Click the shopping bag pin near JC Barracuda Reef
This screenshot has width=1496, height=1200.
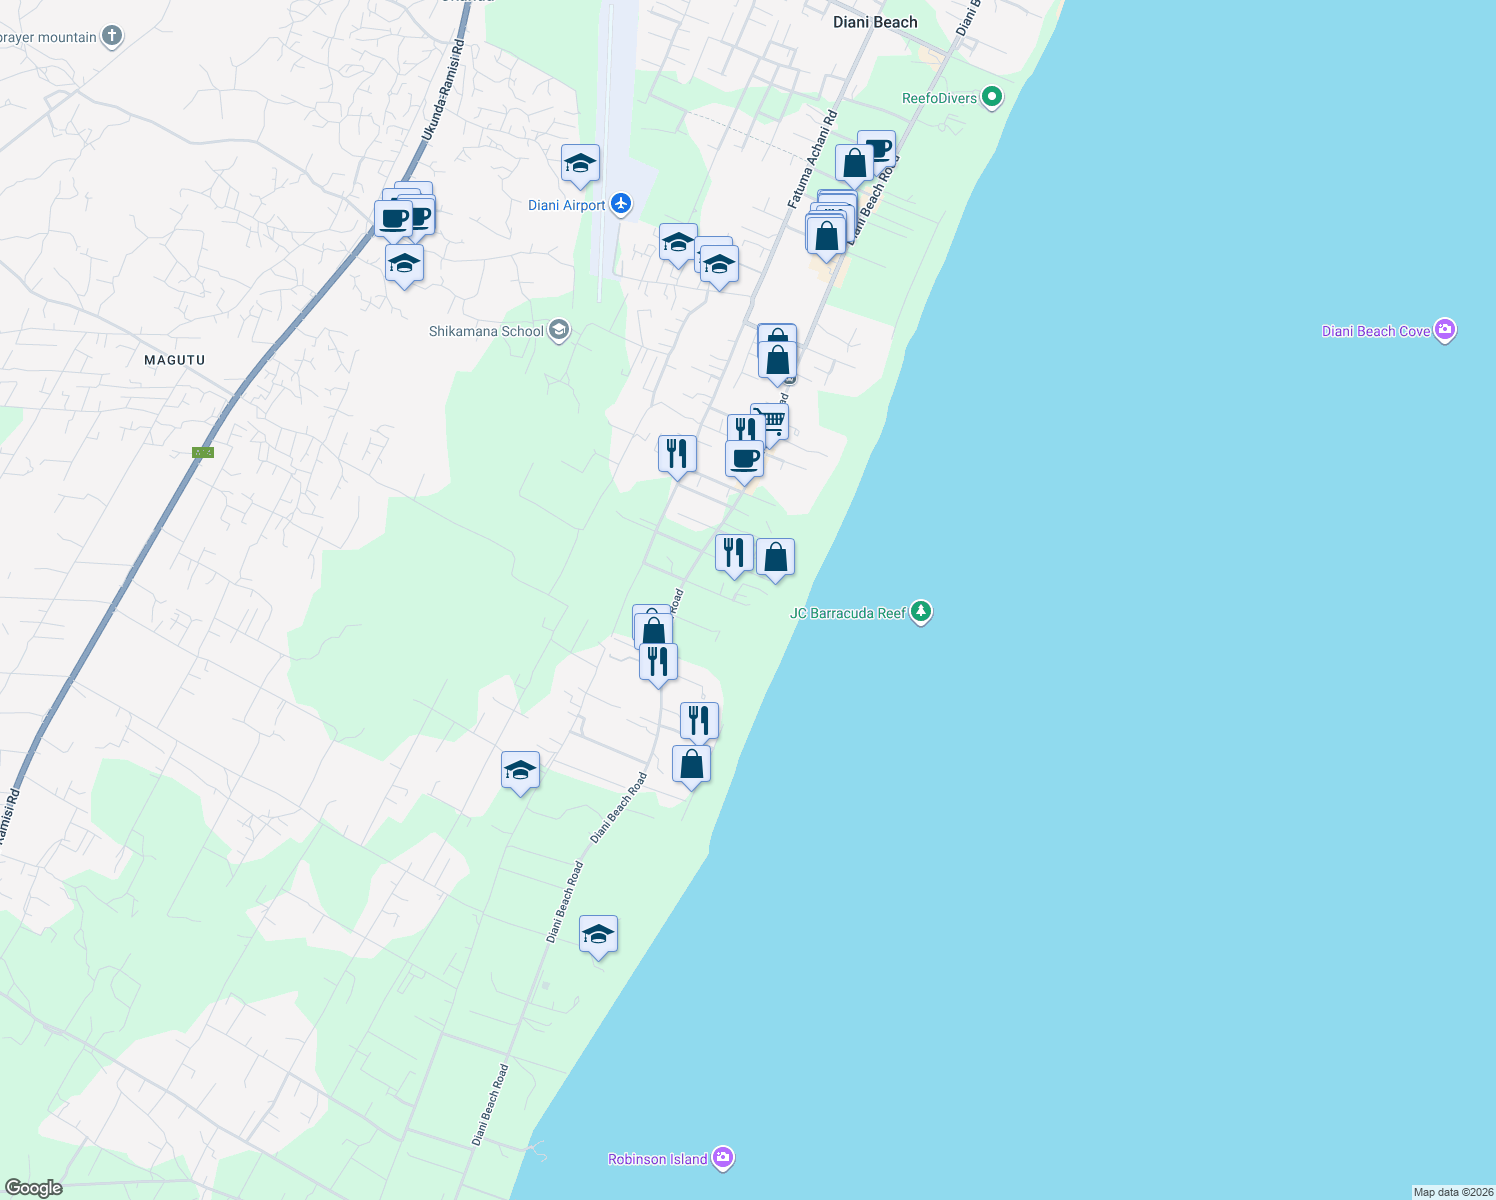(x=775, y=557)
